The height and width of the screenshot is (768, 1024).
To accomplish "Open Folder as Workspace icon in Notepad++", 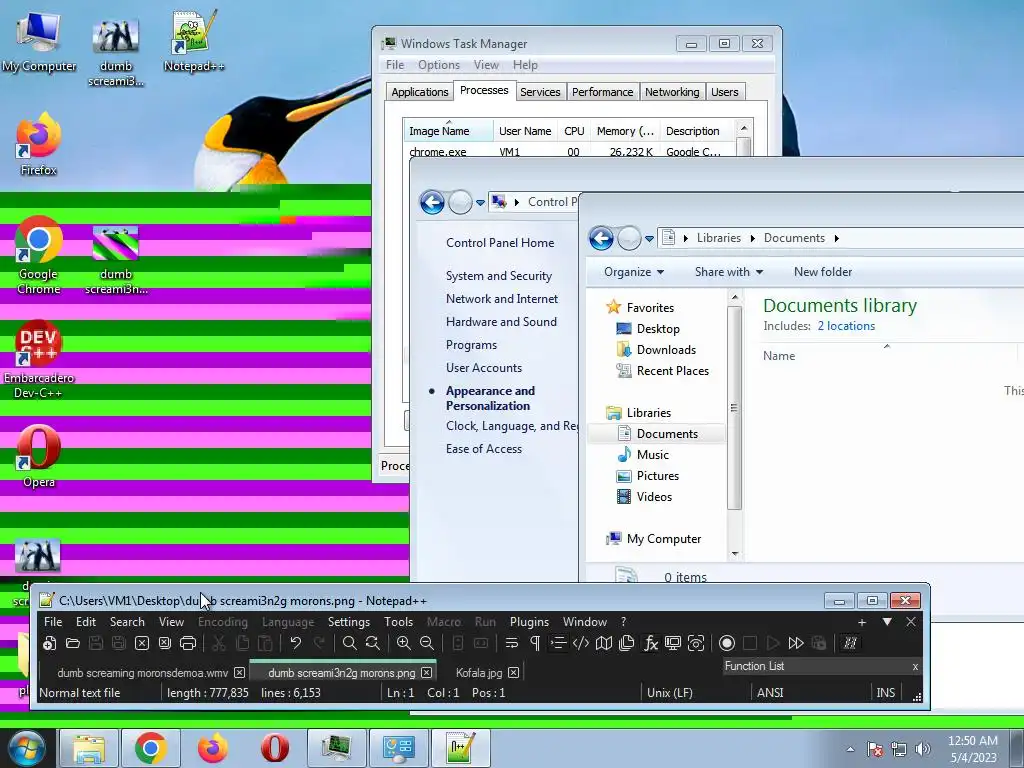I will click(x=673, y=643).
